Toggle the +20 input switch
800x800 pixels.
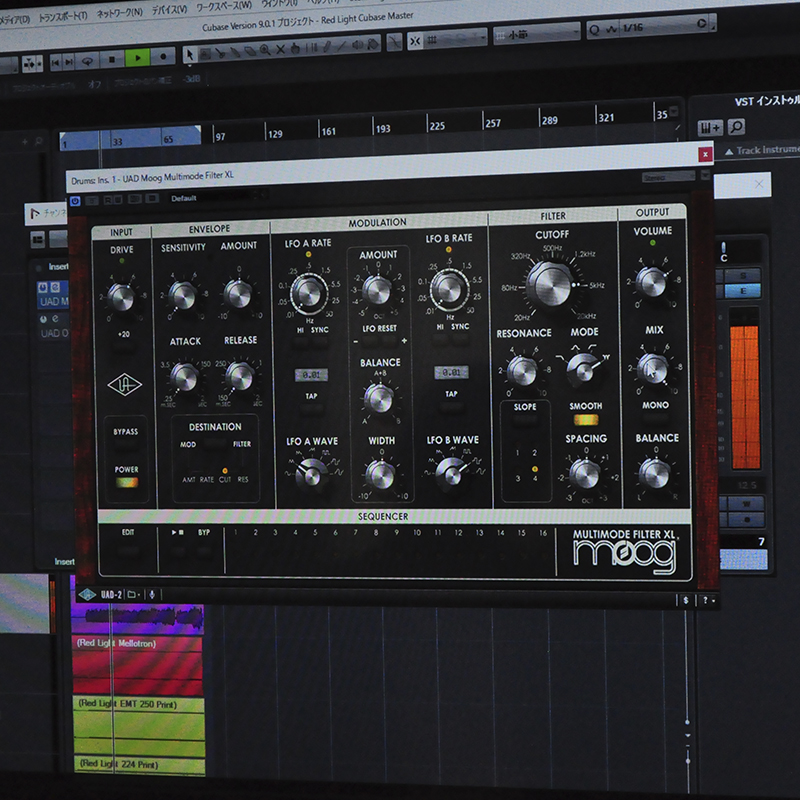point(123,347)
